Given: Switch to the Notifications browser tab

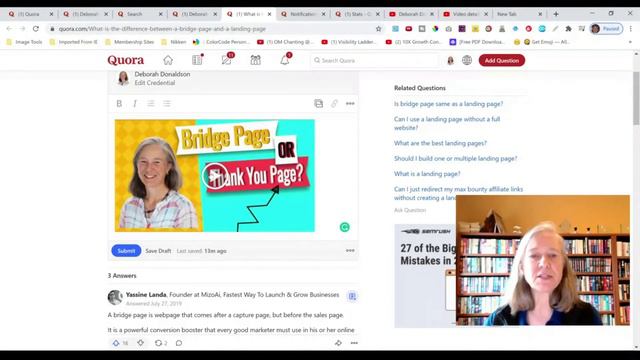Looking at the screenshot, I should click(302, 14).
